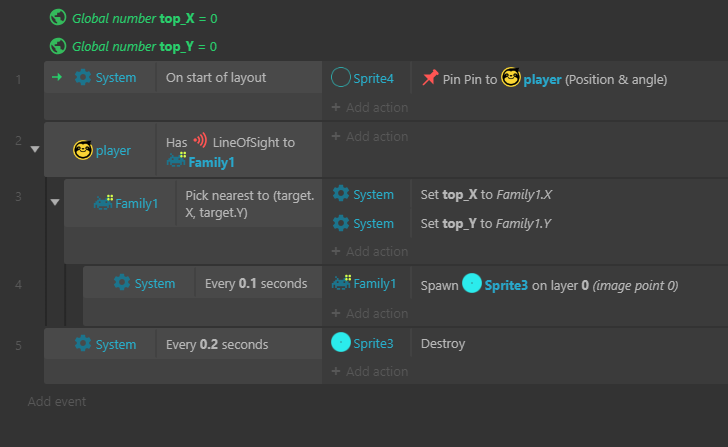Click Add event at the bottom

click(x=57, y=402)
